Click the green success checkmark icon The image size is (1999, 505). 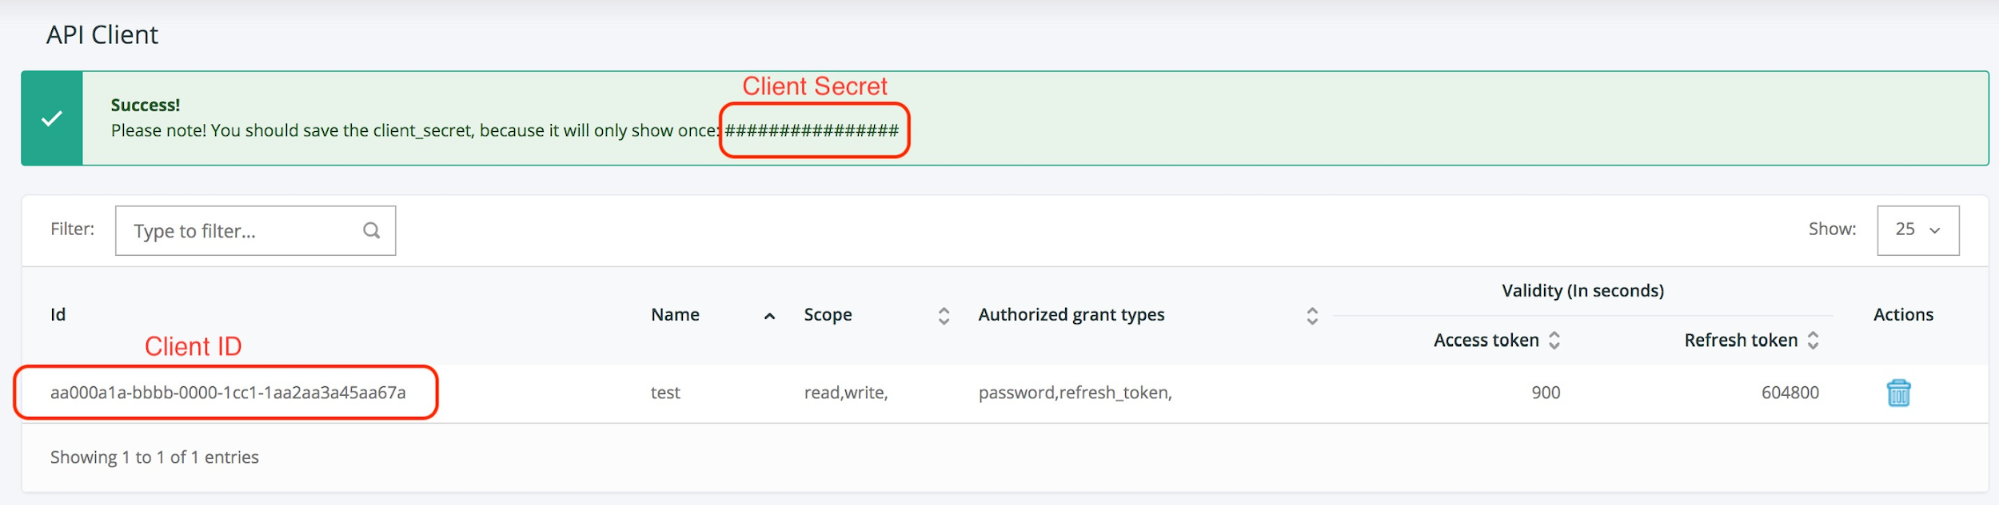pyautogui.click(x=52, y=118)
